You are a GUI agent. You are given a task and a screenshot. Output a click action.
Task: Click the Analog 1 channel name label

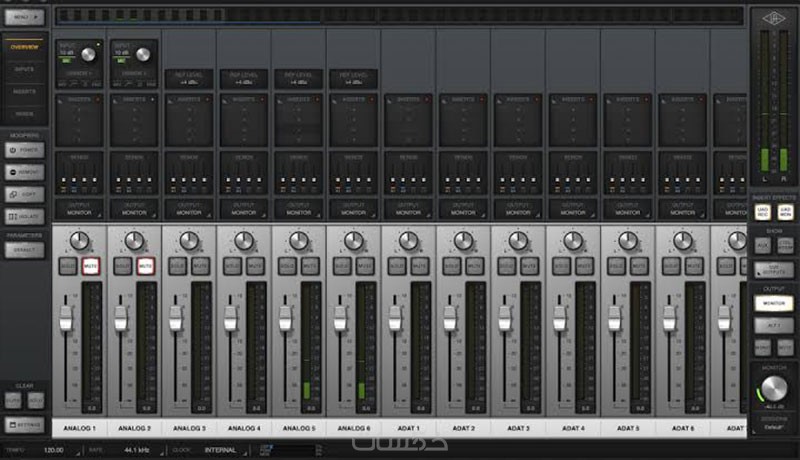tap(79, 428)
